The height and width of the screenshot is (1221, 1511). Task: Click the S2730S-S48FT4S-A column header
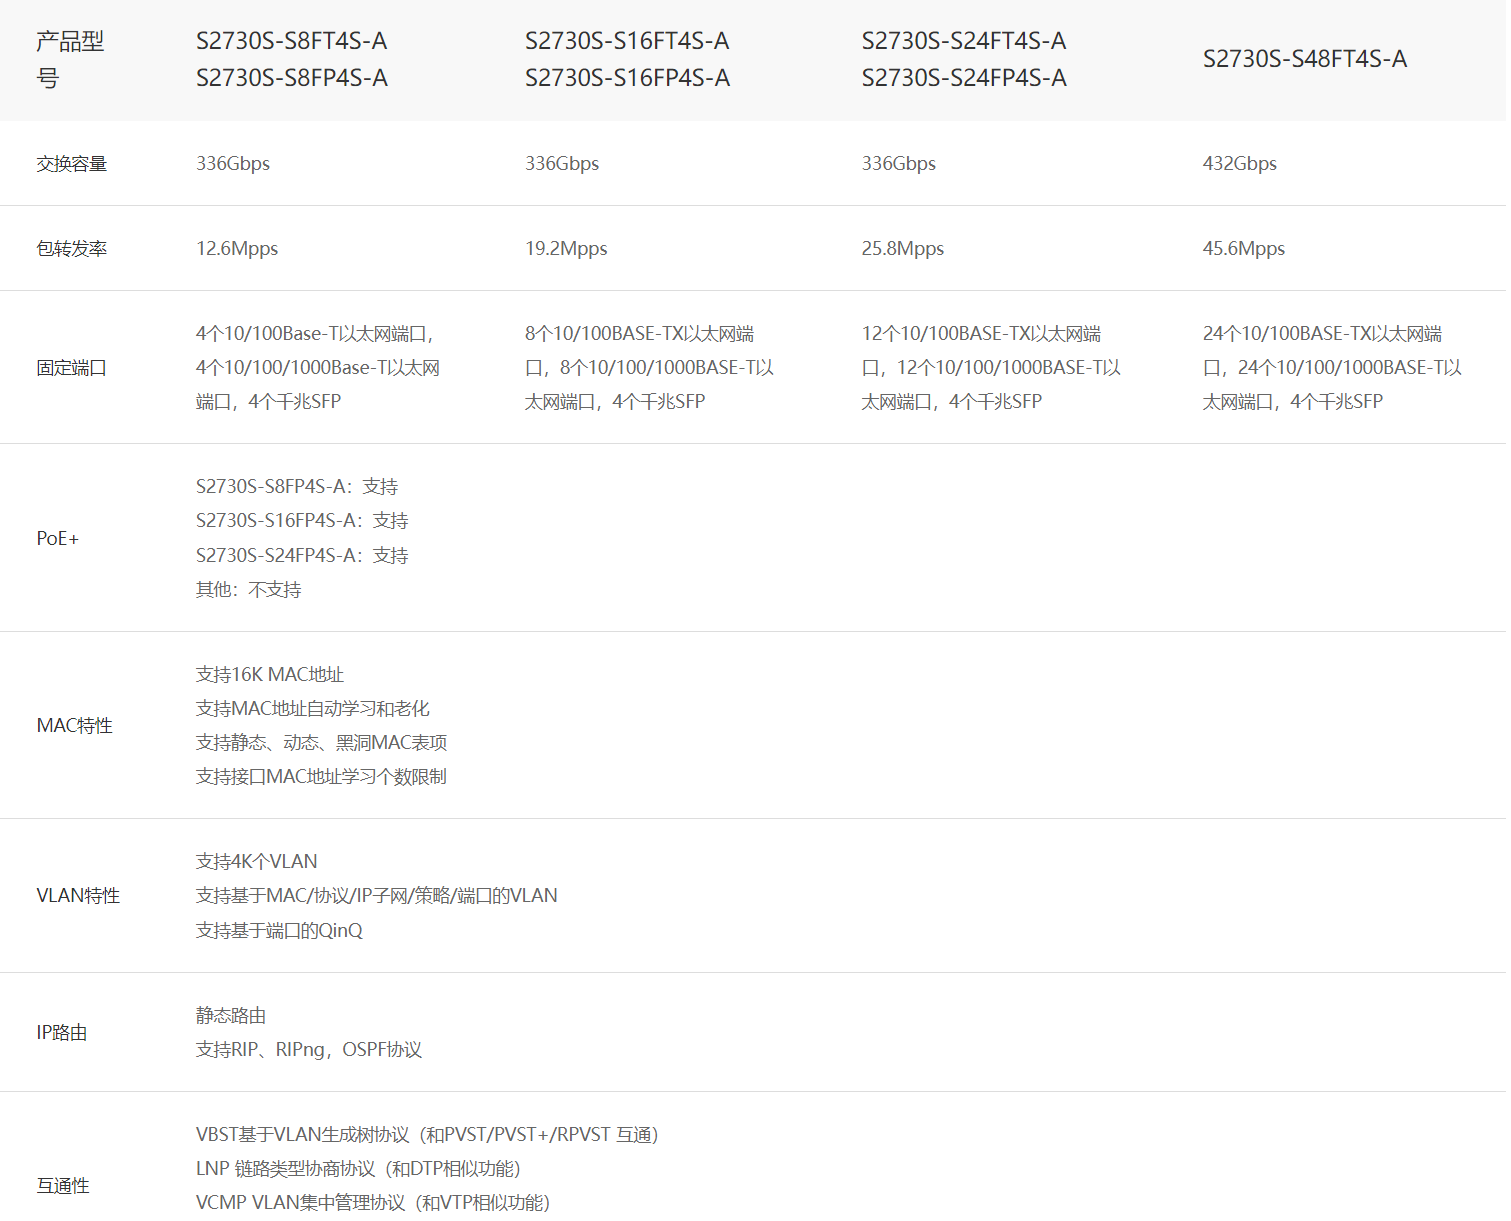(x=1304, y=59)
